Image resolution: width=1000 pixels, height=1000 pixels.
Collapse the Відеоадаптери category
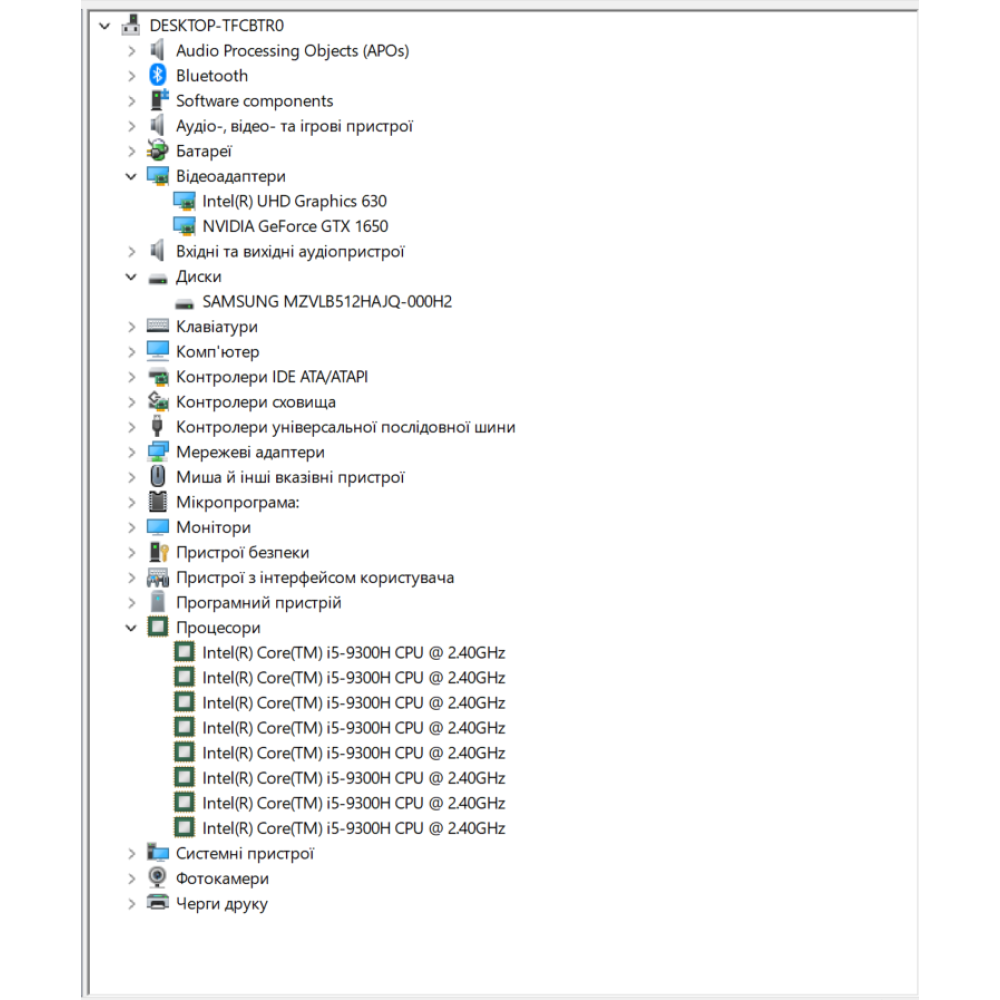pos(131,177)
